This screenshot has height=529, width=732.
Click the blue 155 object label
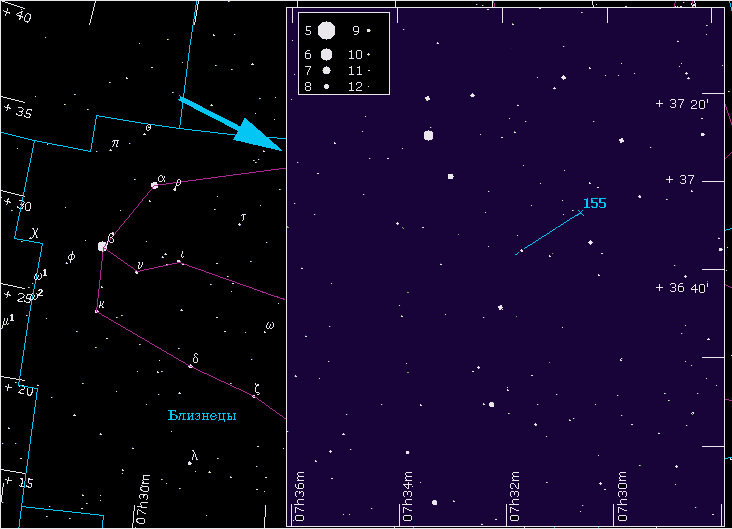tap(594, 203)
